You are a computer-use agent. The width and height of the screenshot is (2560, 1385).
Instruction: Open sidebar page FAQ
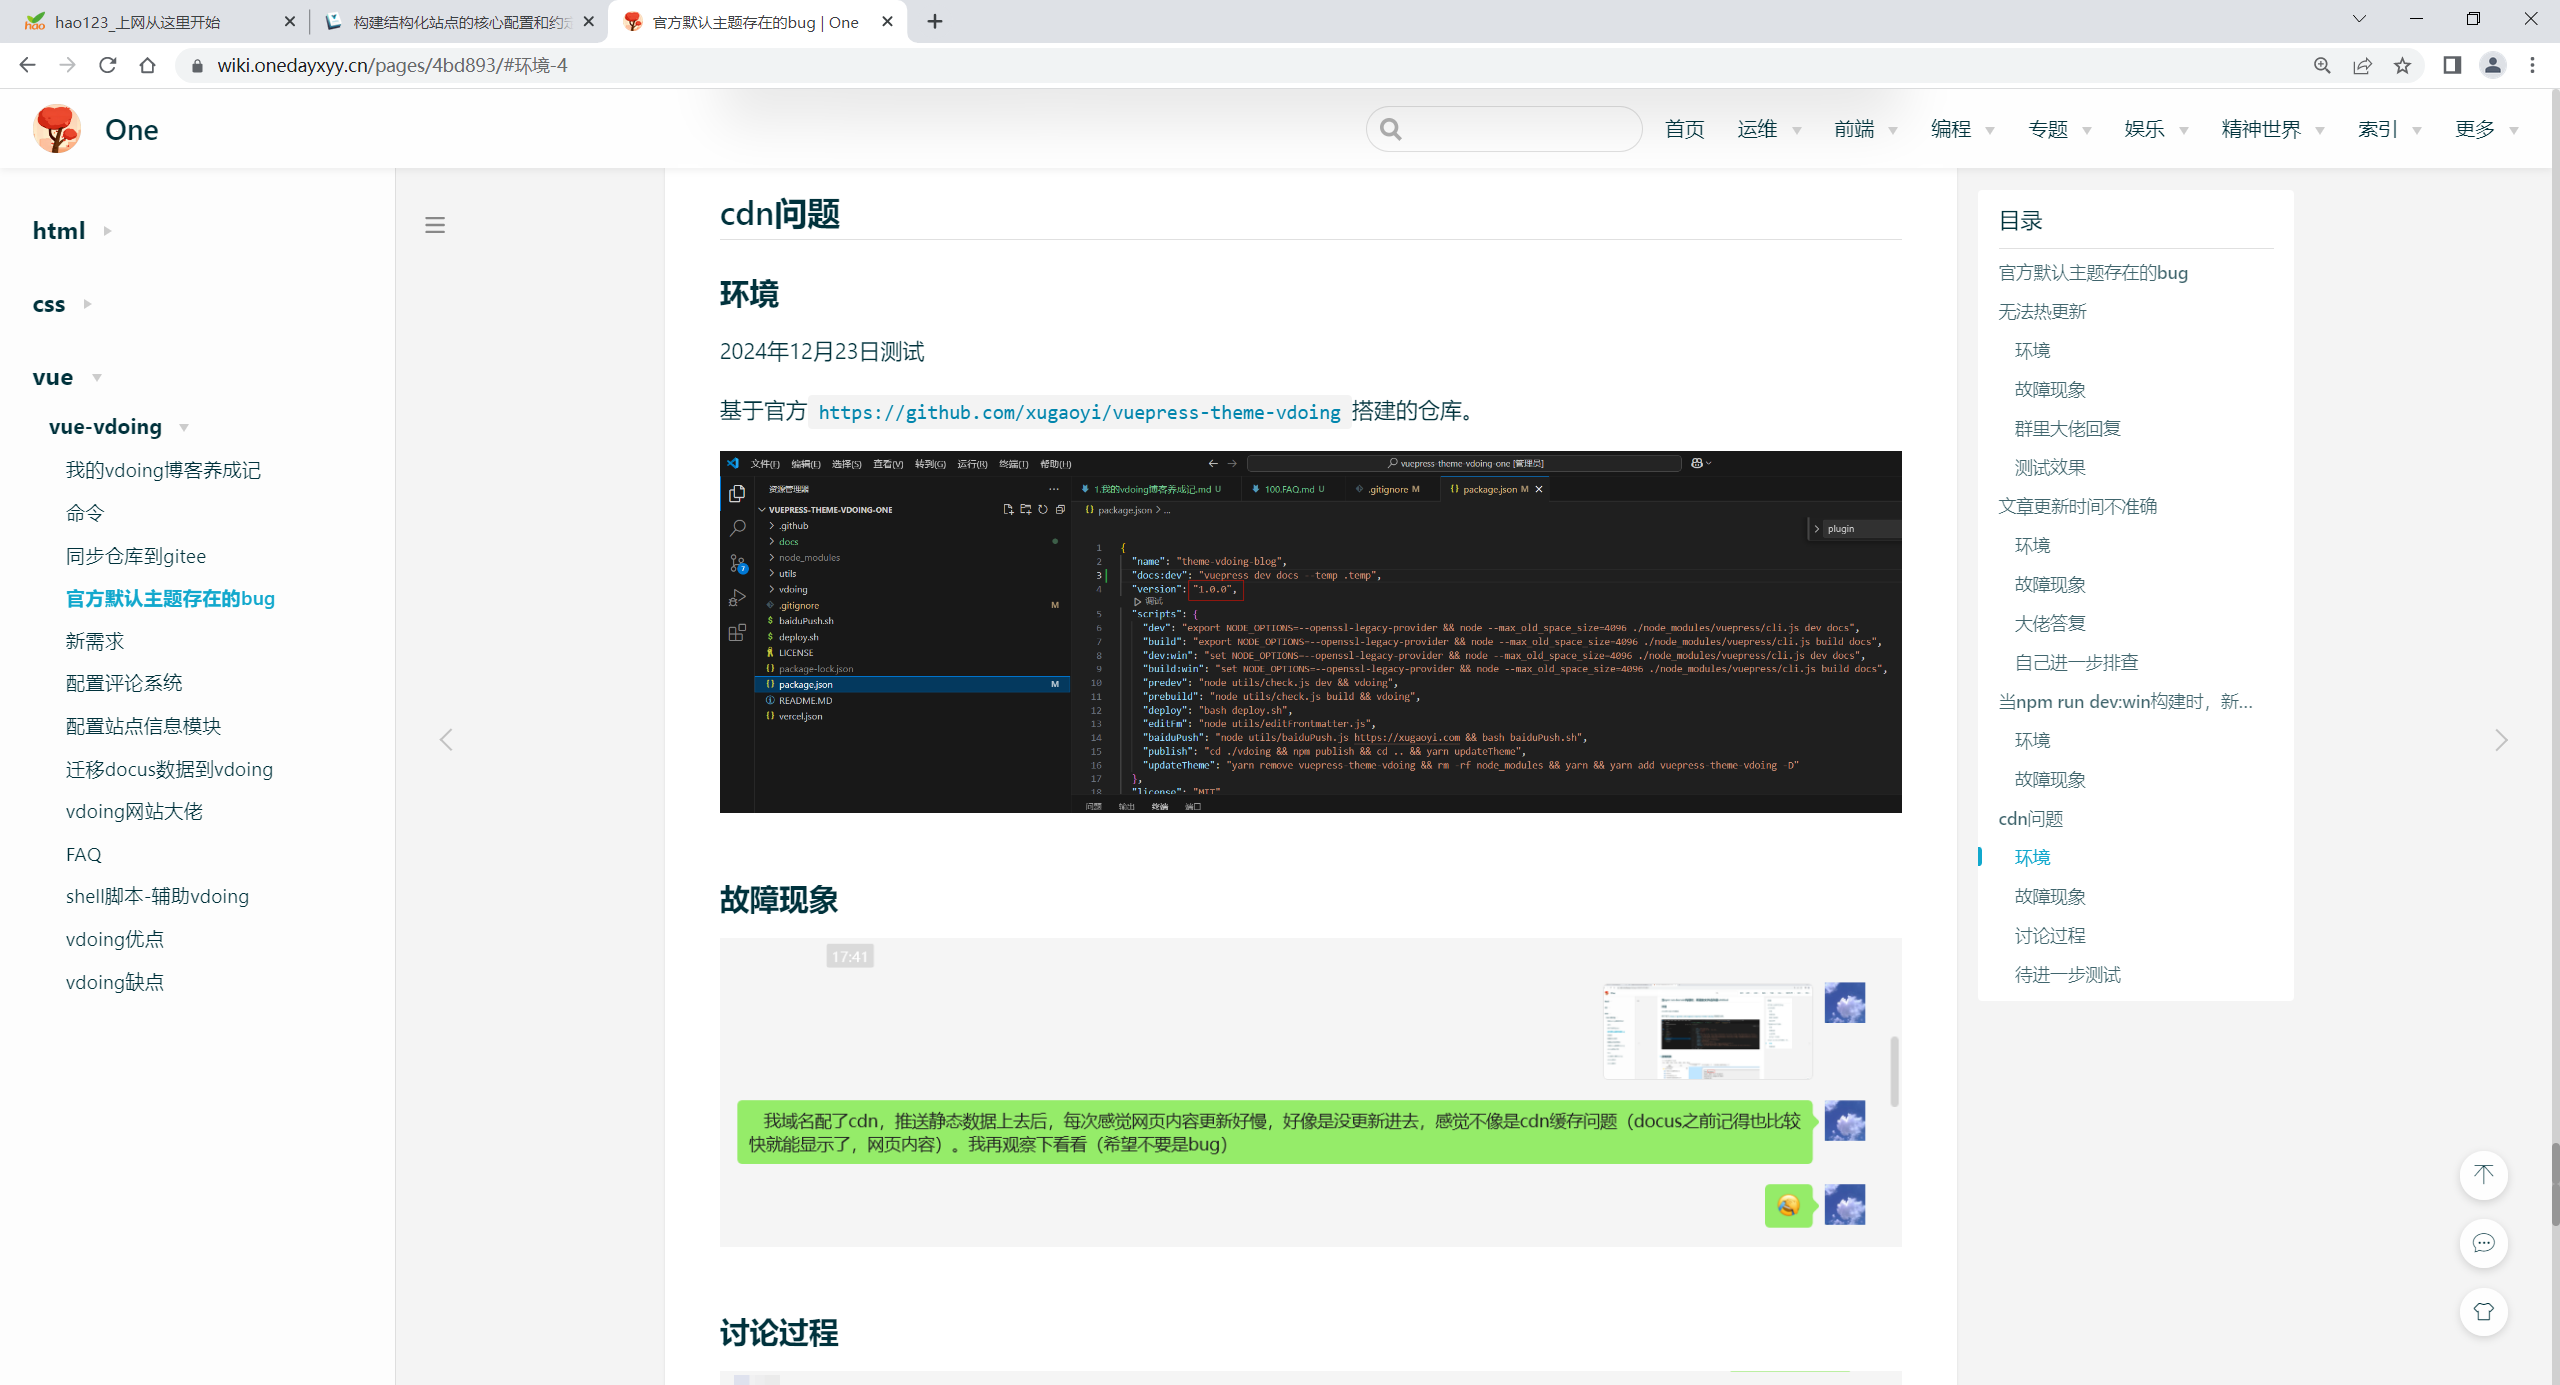(84, 854)
